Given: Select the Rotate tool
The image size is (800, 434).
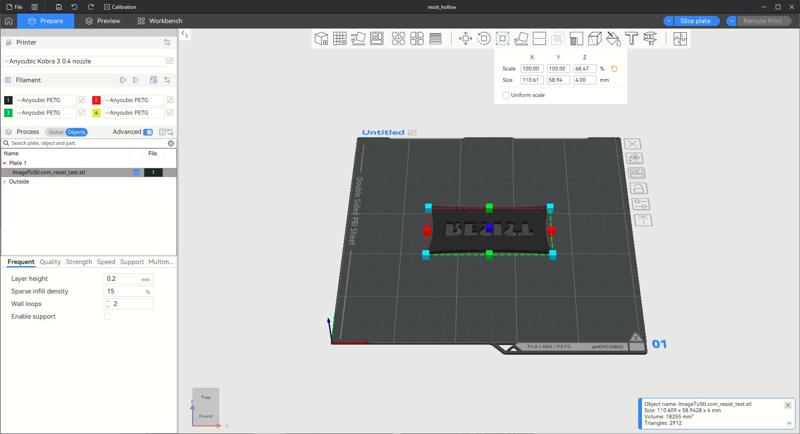Looking at the screenshot, I should coord(484,39).
